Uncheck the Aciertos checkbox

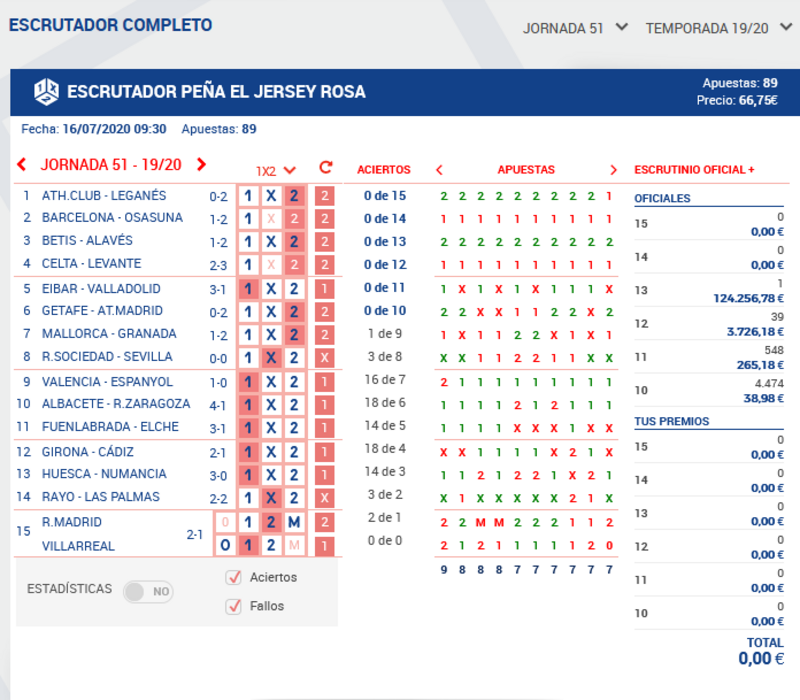click(234, 577)
